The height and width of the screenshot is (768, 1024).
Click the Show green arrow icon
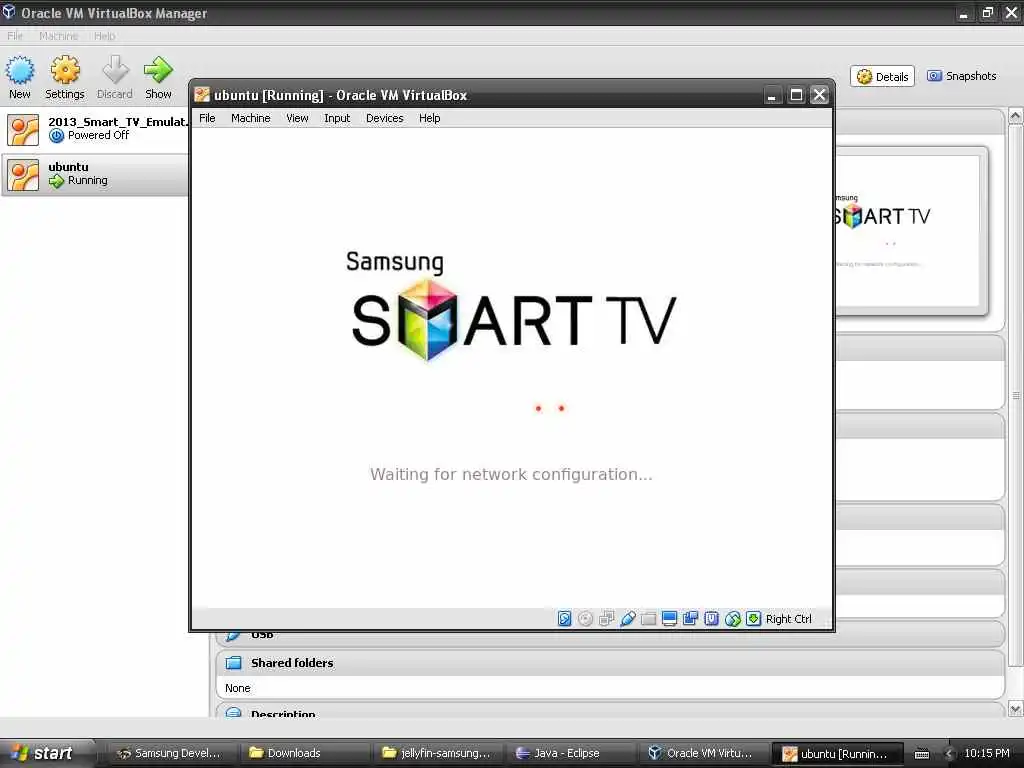(x=158, y=70)
